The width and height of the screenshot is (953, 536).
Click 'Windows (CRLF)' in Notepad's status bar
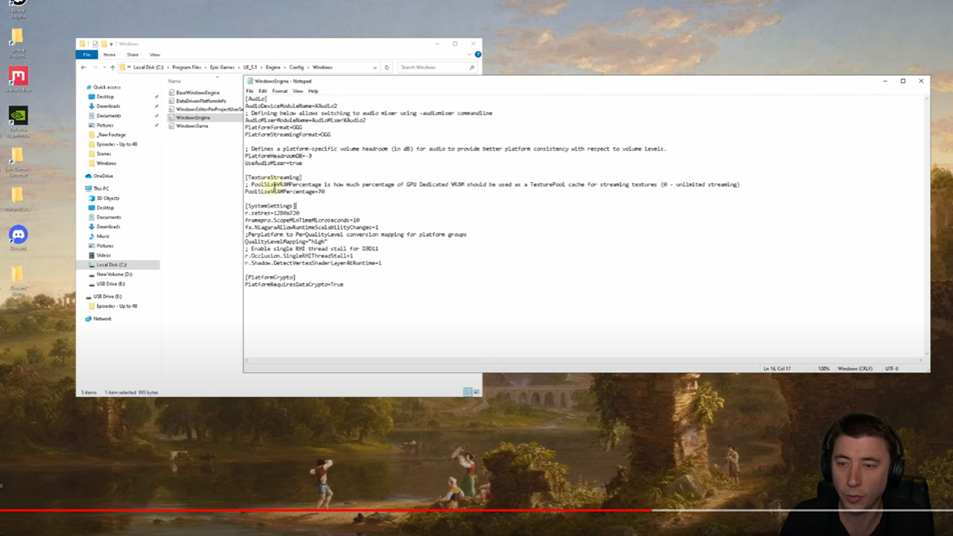(x=855, y=369)
